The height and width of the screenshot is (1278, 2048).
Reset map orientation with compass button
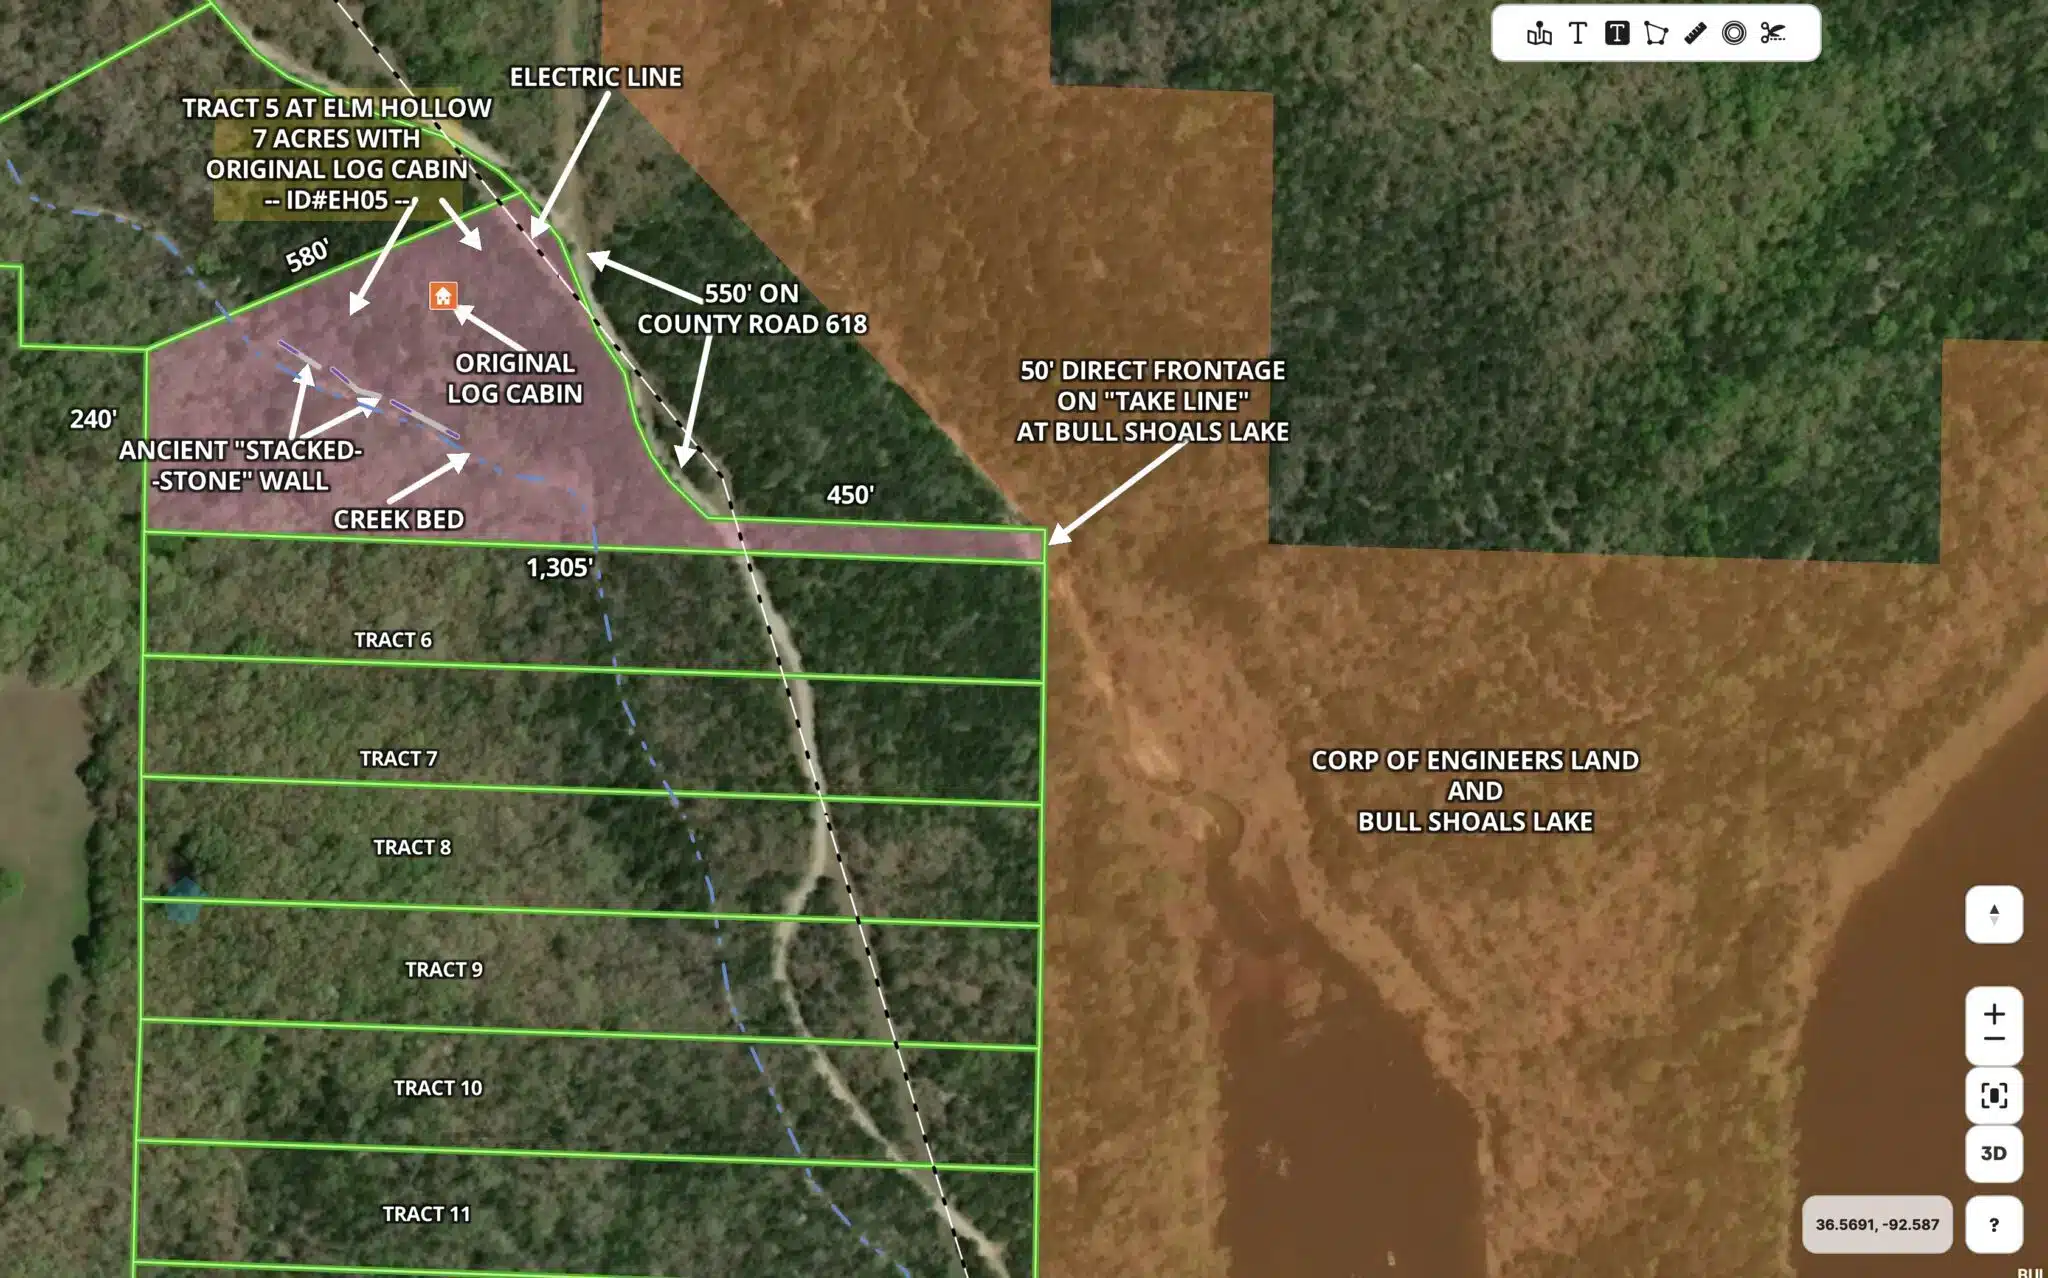point(1994,914)
